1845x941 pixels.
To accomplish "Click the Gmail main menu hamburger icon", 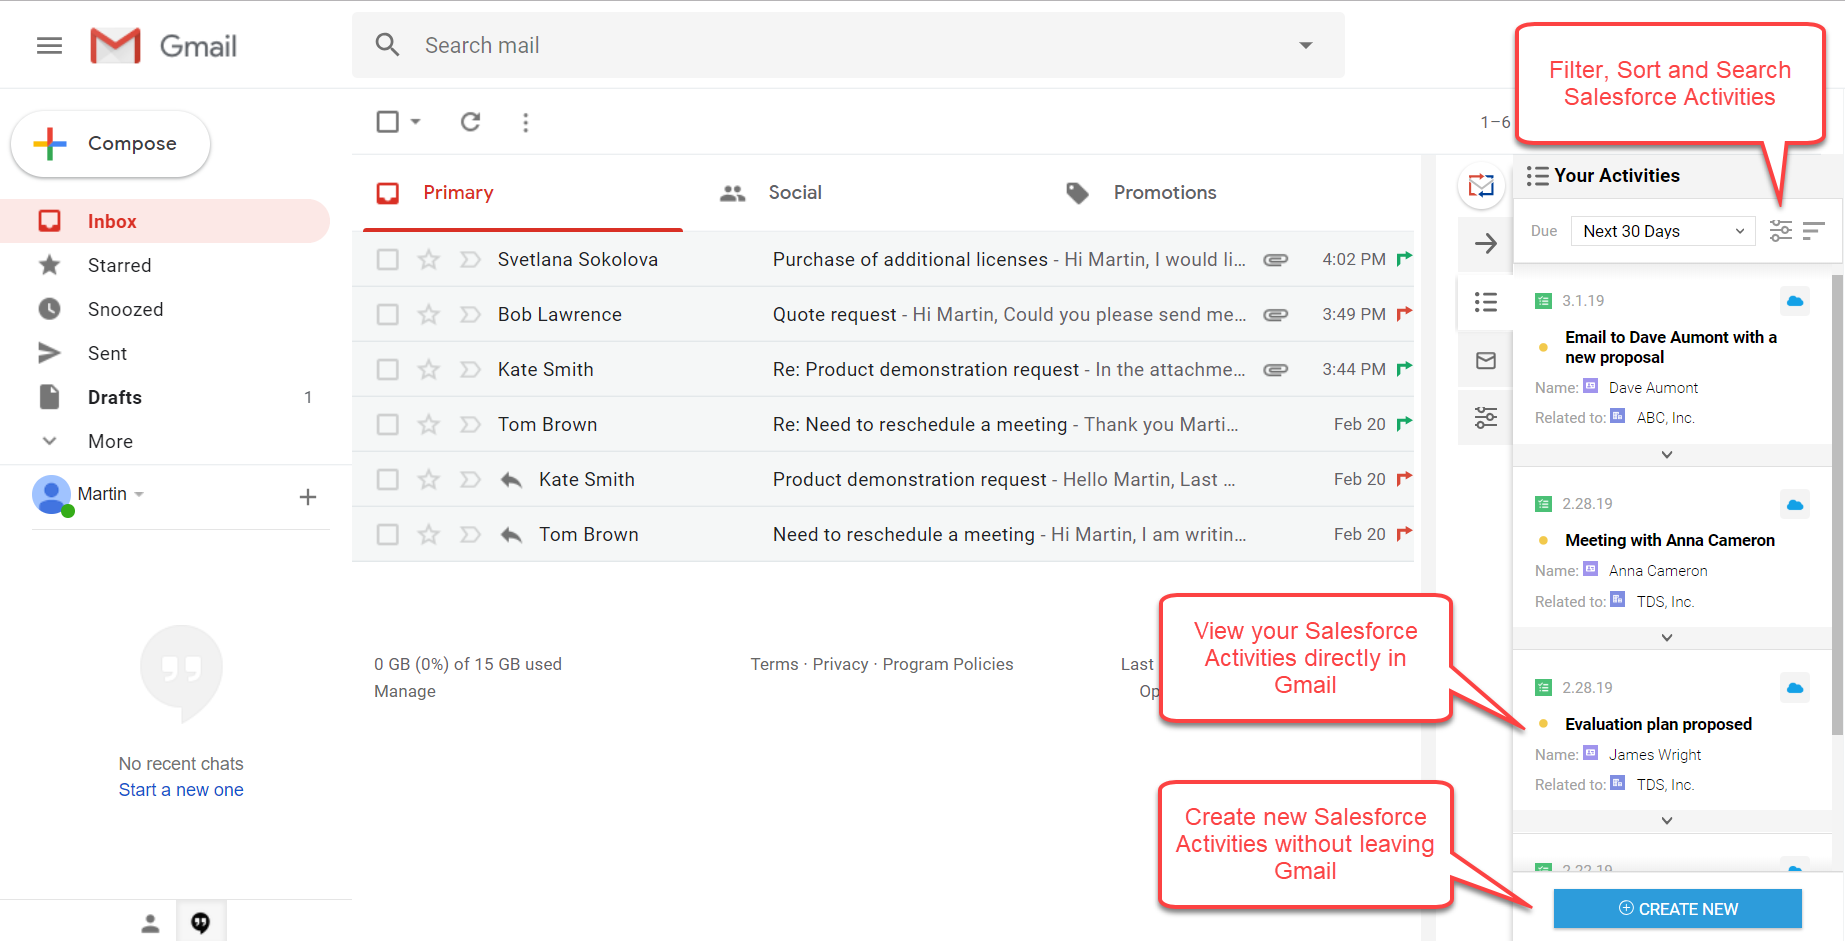I will coord(49,46).
